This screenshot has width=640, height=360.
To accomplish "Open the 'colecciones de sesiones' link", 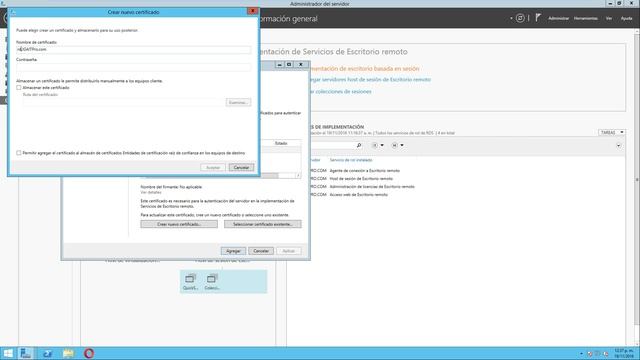I will [x=340, y=91].
